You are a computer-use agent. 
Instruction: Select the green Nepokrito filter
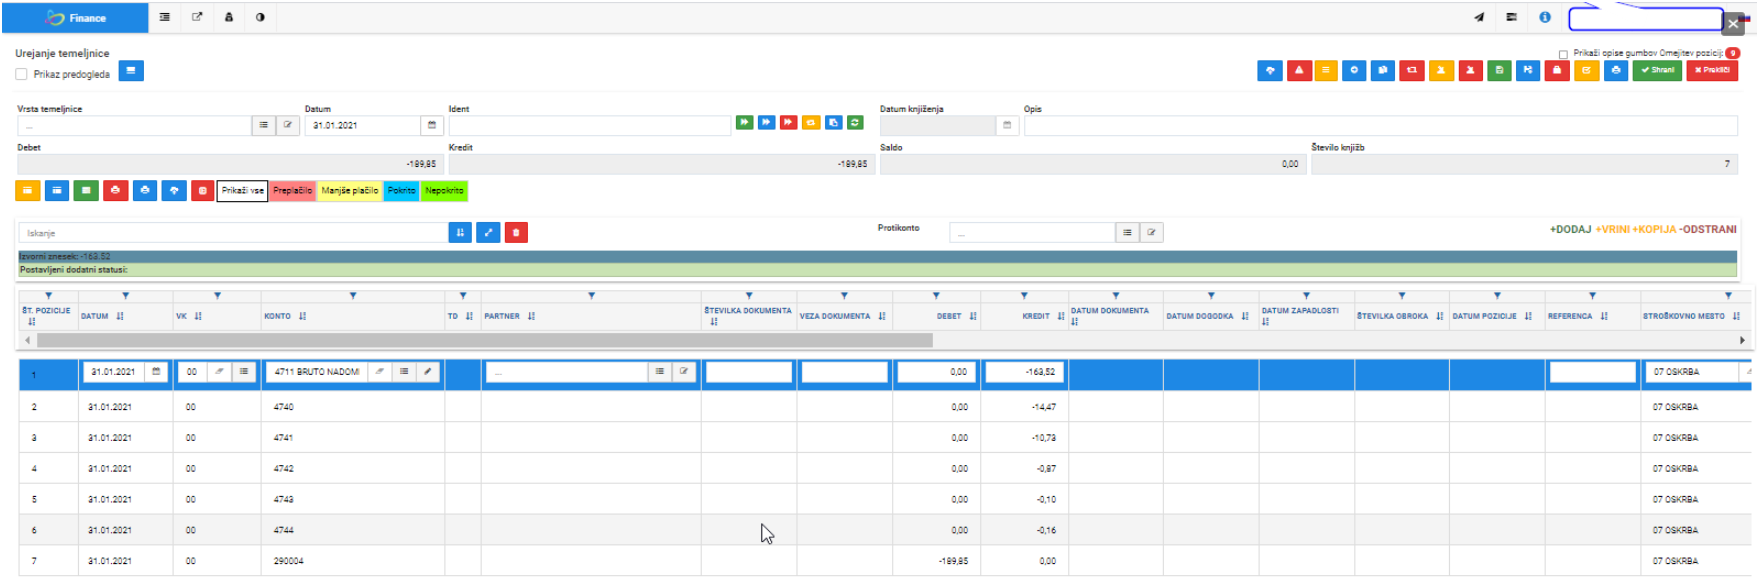(444, 191)
